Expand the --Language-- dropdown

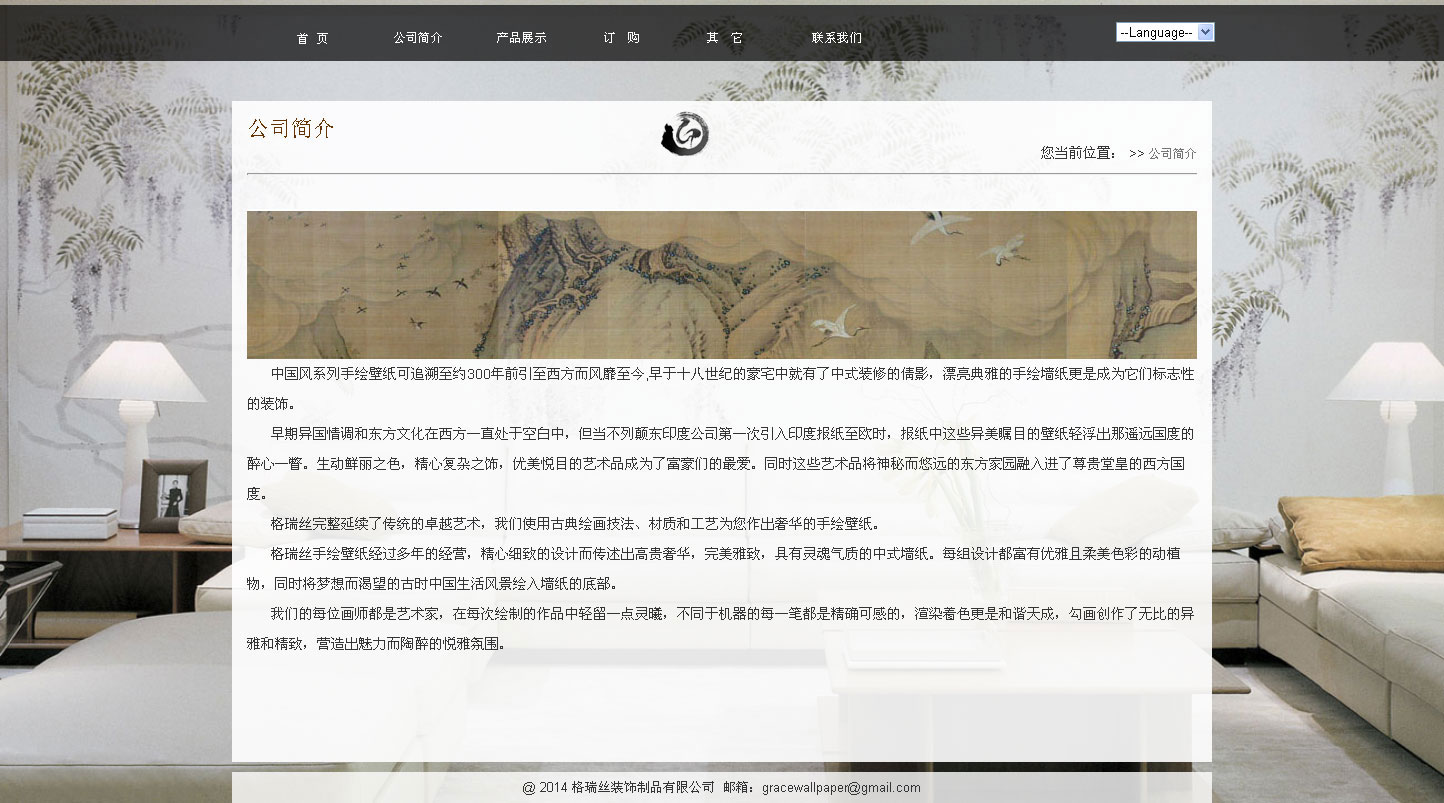pyautogui.click(x=1165, y=32)
